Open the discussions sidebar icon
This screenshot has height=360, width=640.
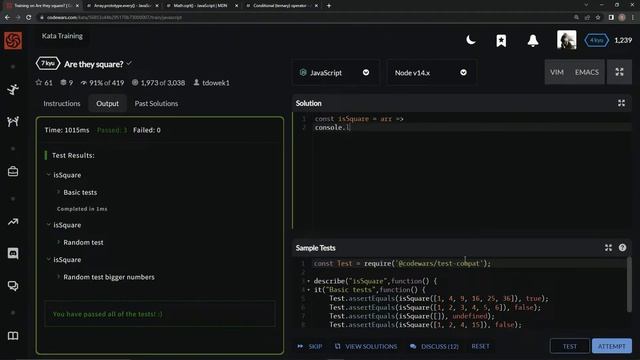[x=13, y=286]
